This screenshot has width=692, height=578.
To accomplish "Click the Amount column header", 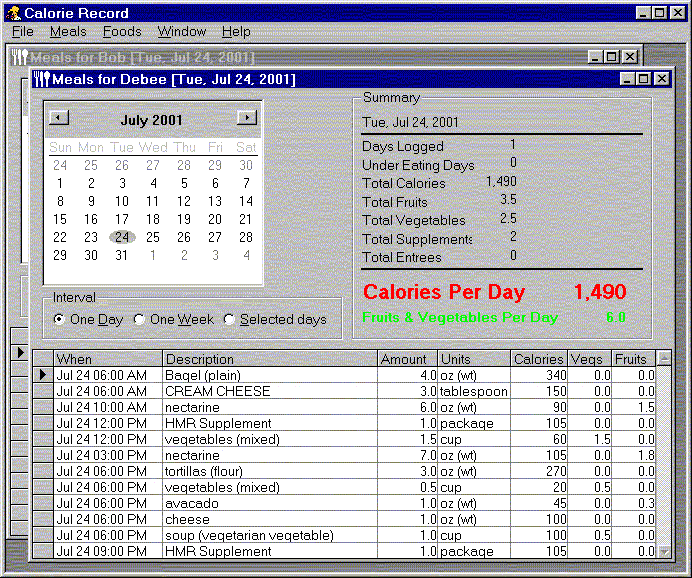I will pyautogui.click(x=407, y=359).
